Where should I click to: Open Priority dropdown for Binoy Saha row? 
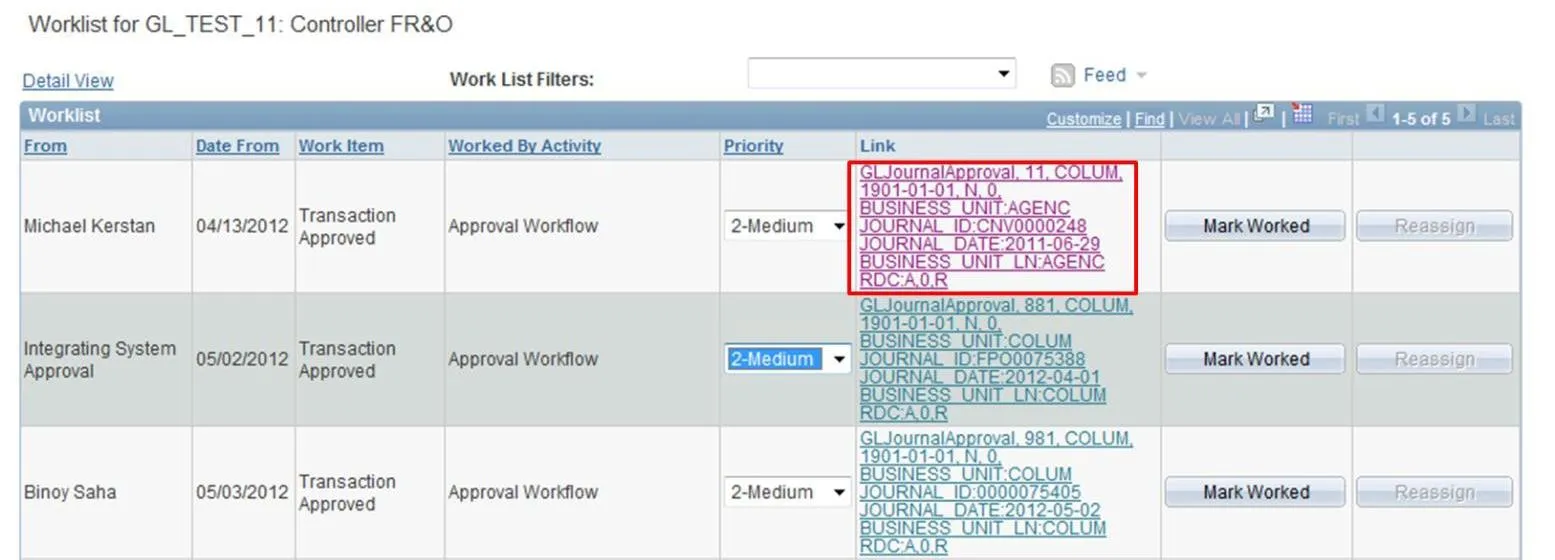pyautogui.click(x=787, y=492)
